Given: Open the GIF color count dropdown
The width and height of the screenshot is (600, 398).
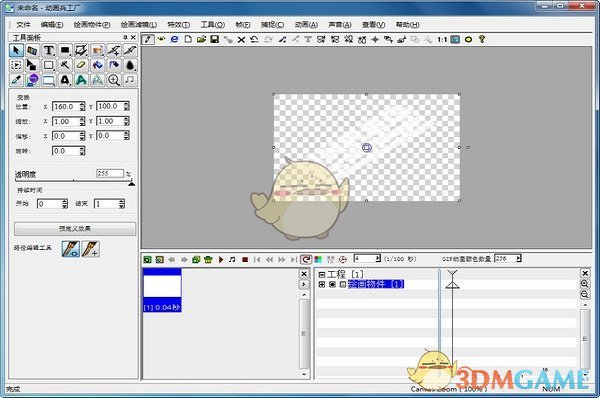Looking at the screenshot, I should tap(518, 259).
